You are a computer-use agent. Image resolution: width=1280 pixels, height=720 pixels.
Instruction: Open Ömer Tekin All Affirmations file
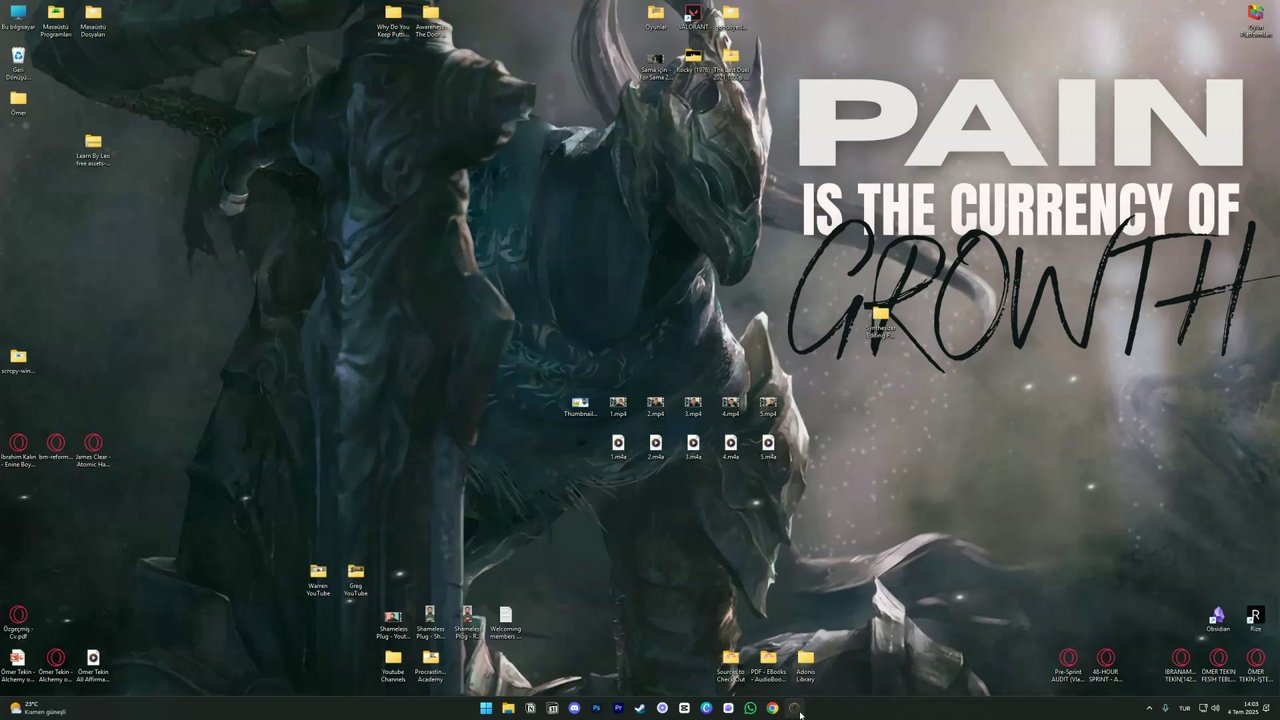[93, 666]
